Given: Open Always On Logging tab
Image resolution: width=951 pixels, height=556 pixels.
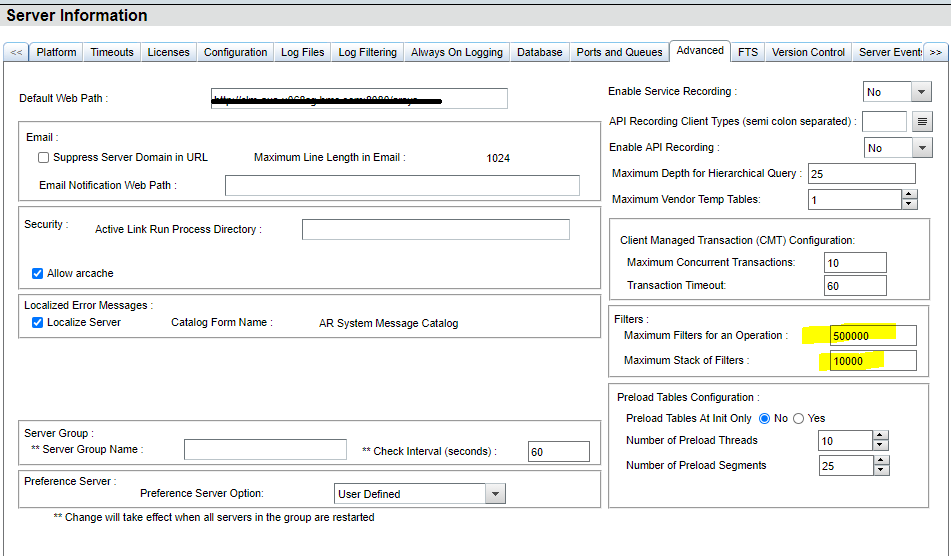Looking at the screenshot, I should 457,52.
